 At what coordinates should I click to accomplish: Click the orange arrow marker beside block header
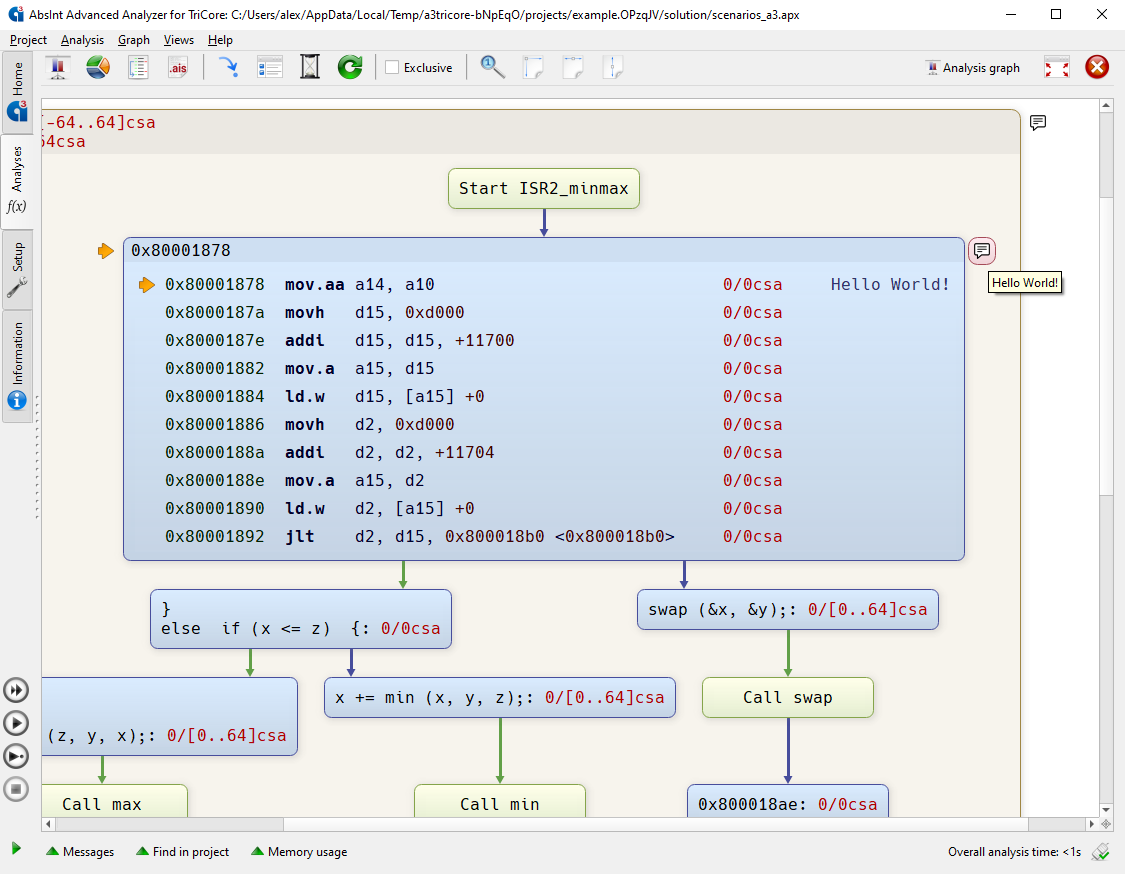105,250
